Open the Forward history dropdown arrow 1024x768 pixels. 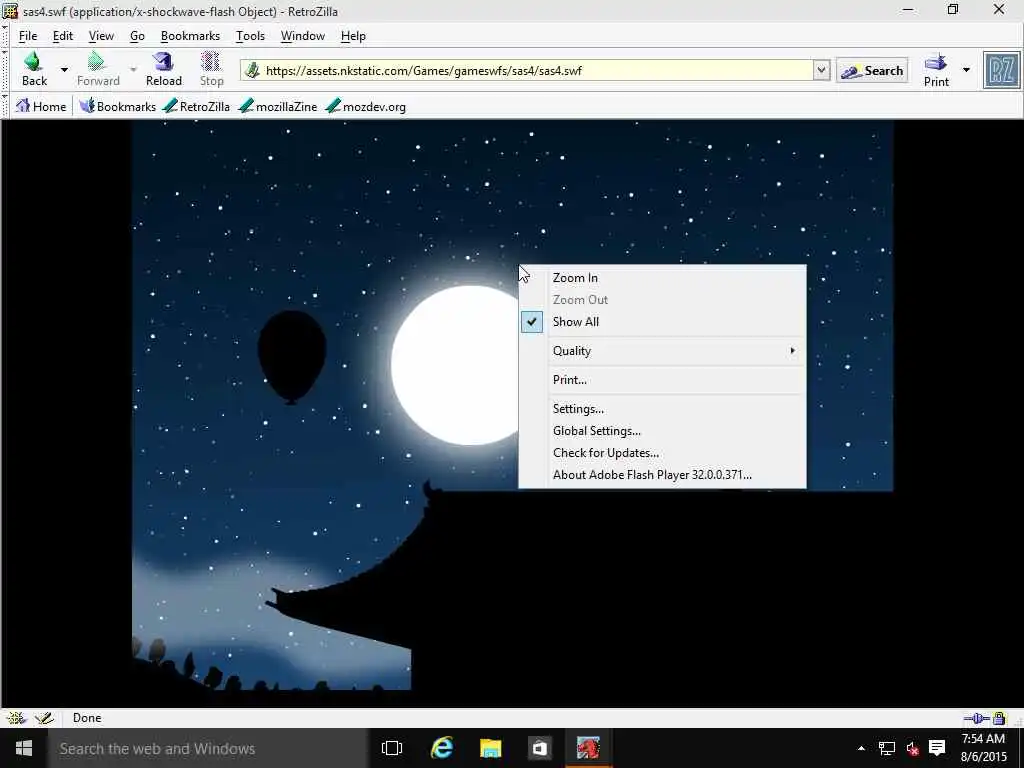click(x=133, y=69)
